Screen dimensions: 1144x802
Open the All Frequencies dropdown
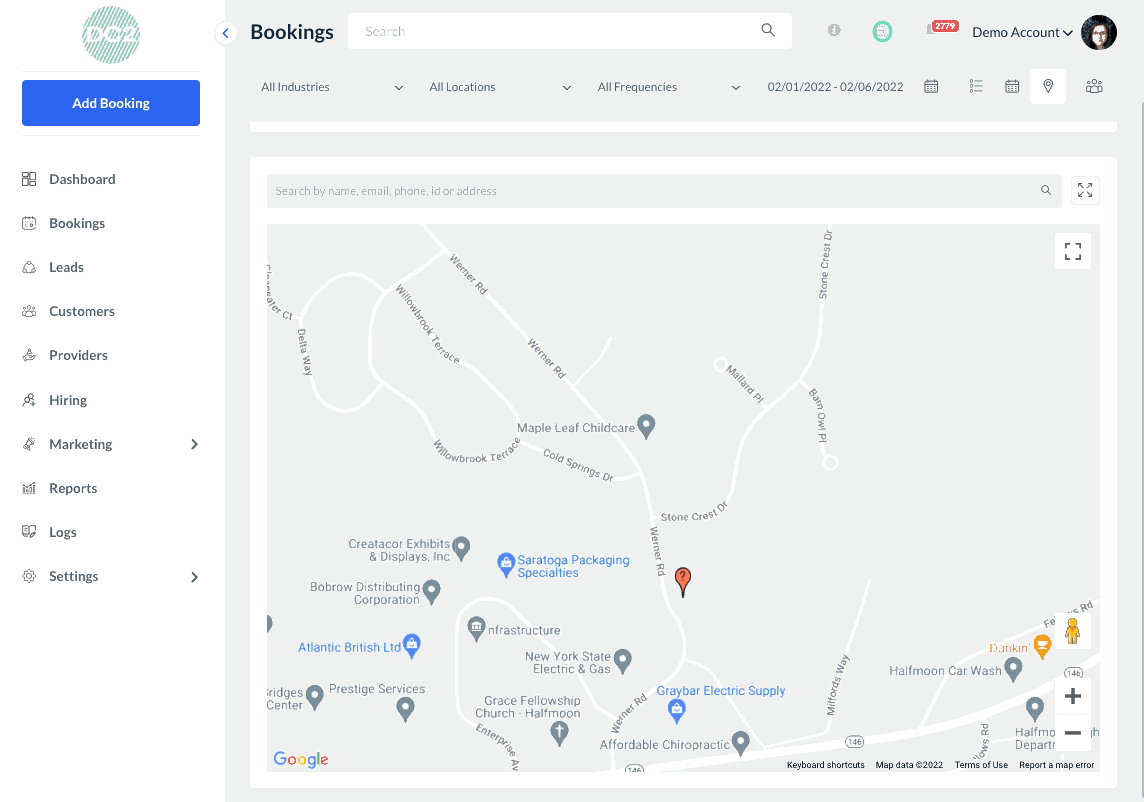click(668, 87)
